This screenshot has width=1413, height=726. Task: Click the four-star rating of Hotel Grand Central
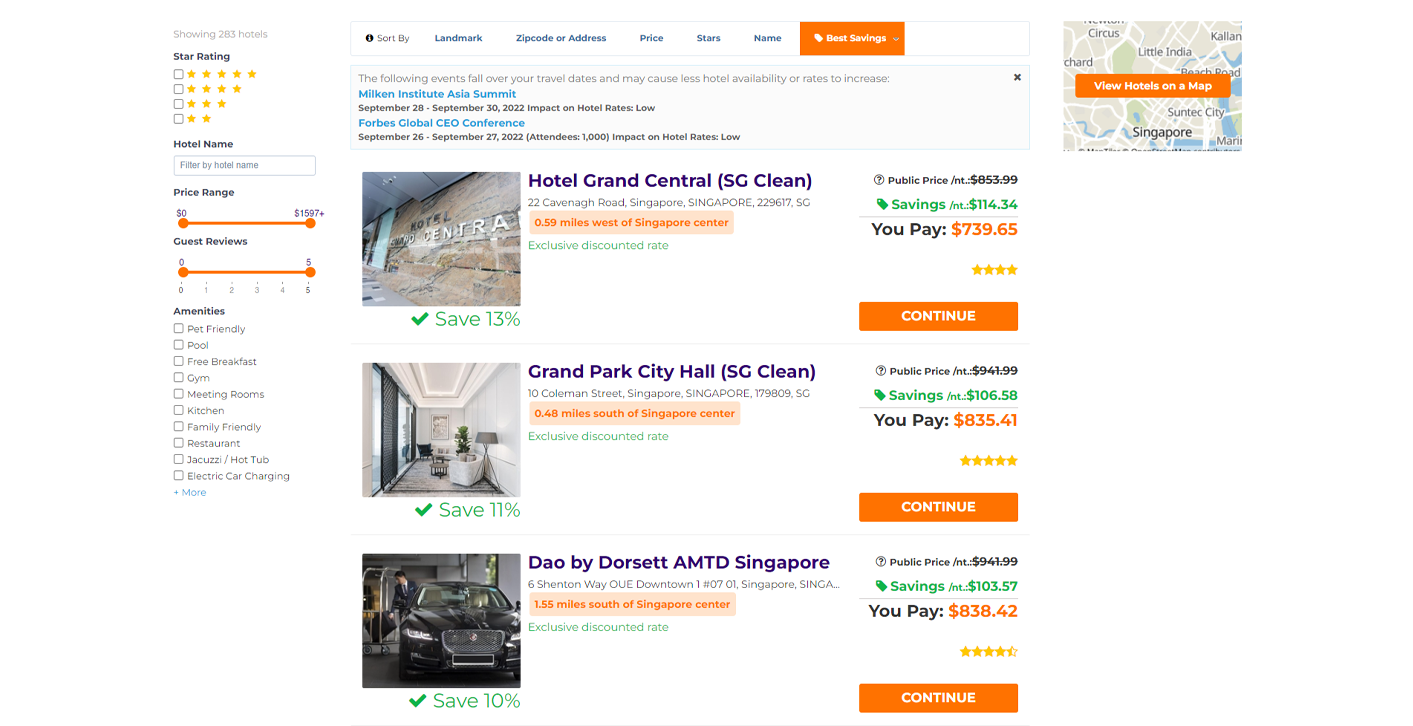(x=994, y=270)
